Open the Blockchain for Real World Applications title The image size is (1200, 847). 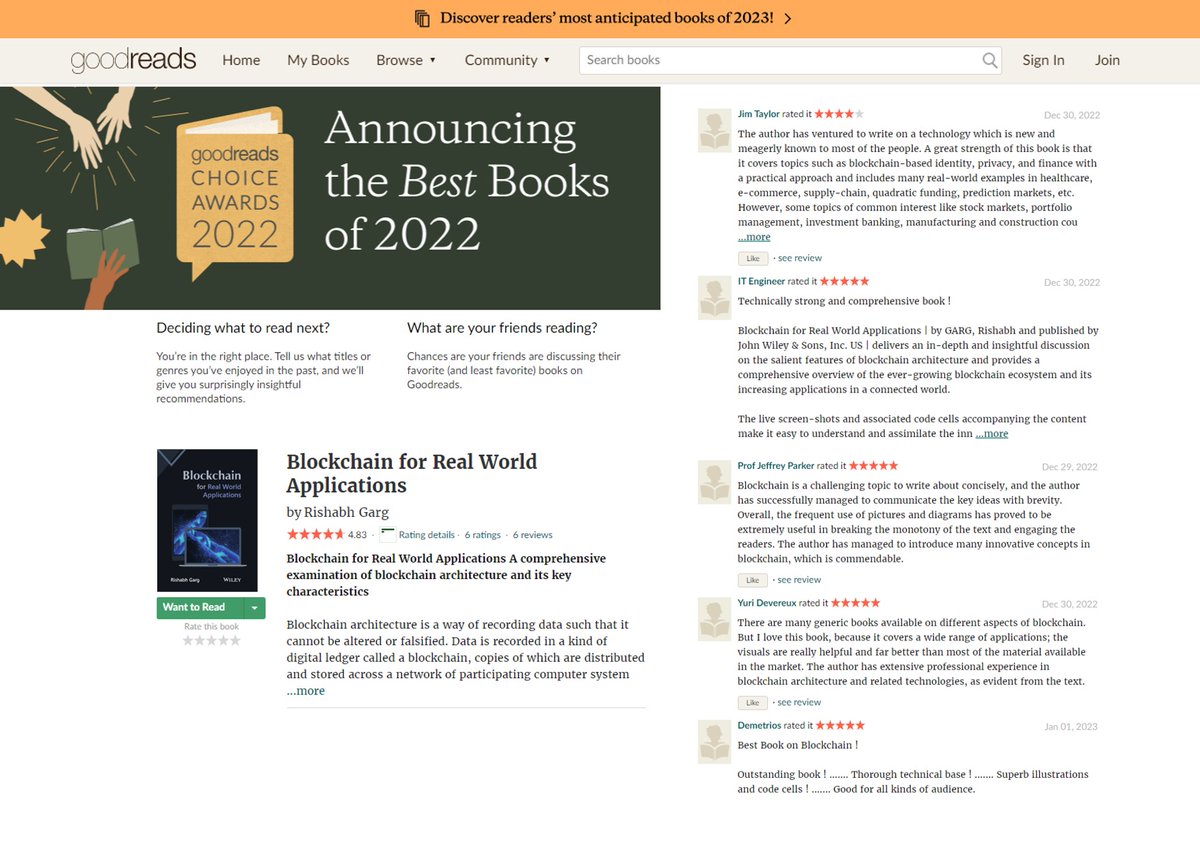412,474
